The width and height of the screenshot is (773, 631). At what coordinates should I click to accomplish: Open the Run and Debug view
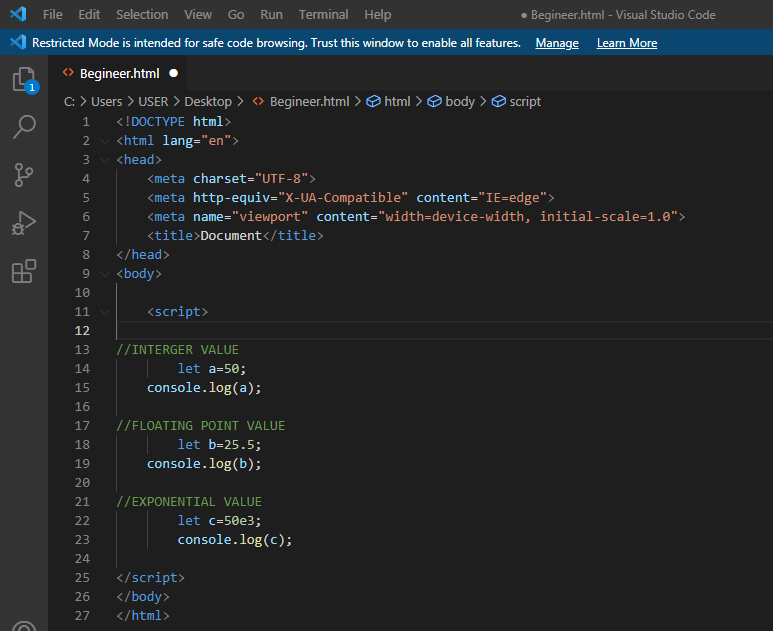pyautogui.click(x=24, y=223)
